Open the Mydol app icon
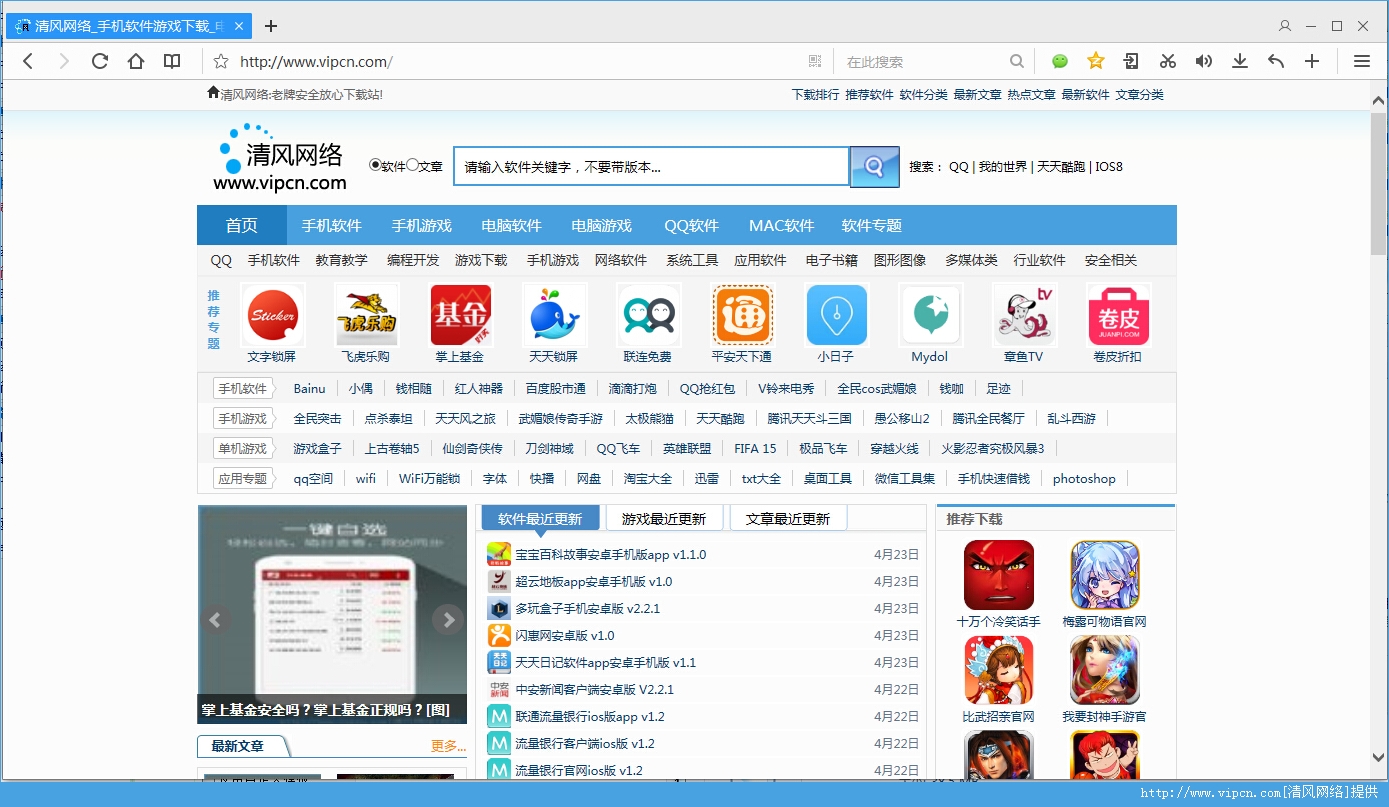This screenshot has width=1389, height=807. click(x=930, y=314)
